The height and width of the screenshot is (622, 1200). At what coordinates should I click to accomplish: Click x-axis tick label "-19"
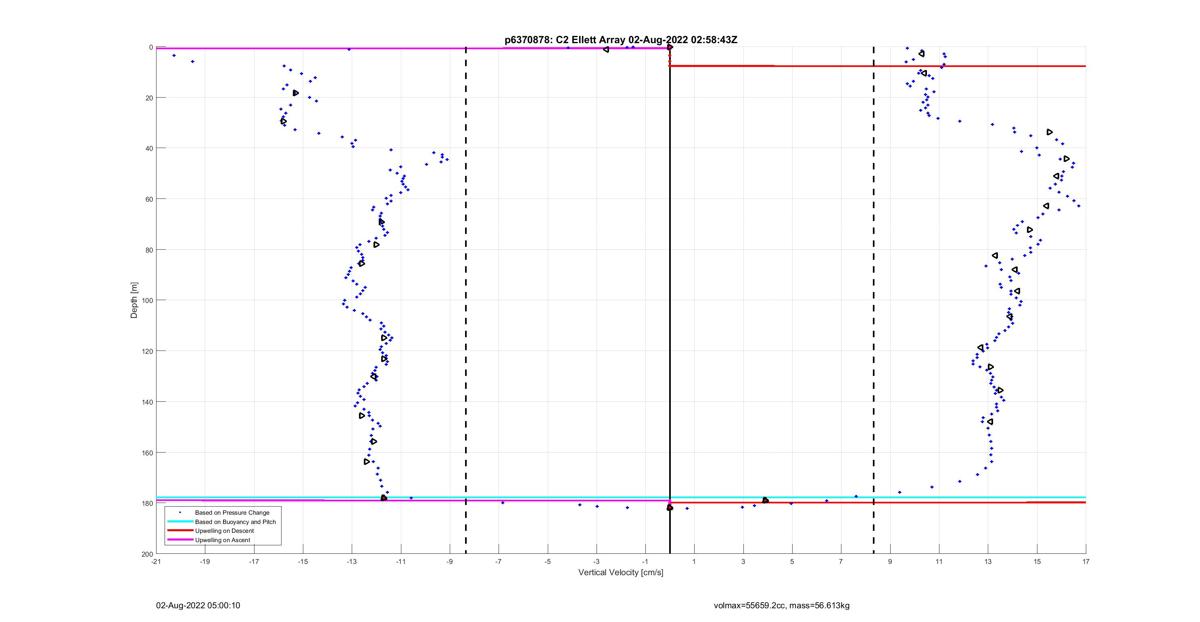205,561
